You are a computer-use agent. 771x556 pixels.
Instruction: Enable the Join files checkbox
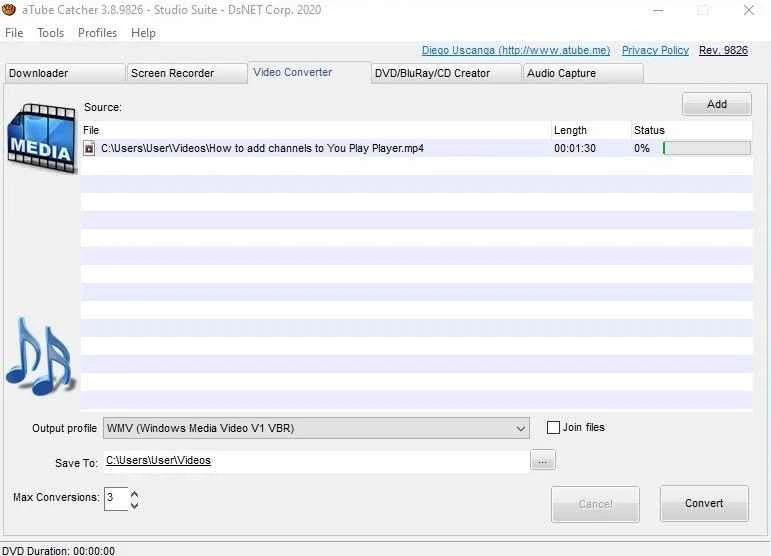pos(553,427)
